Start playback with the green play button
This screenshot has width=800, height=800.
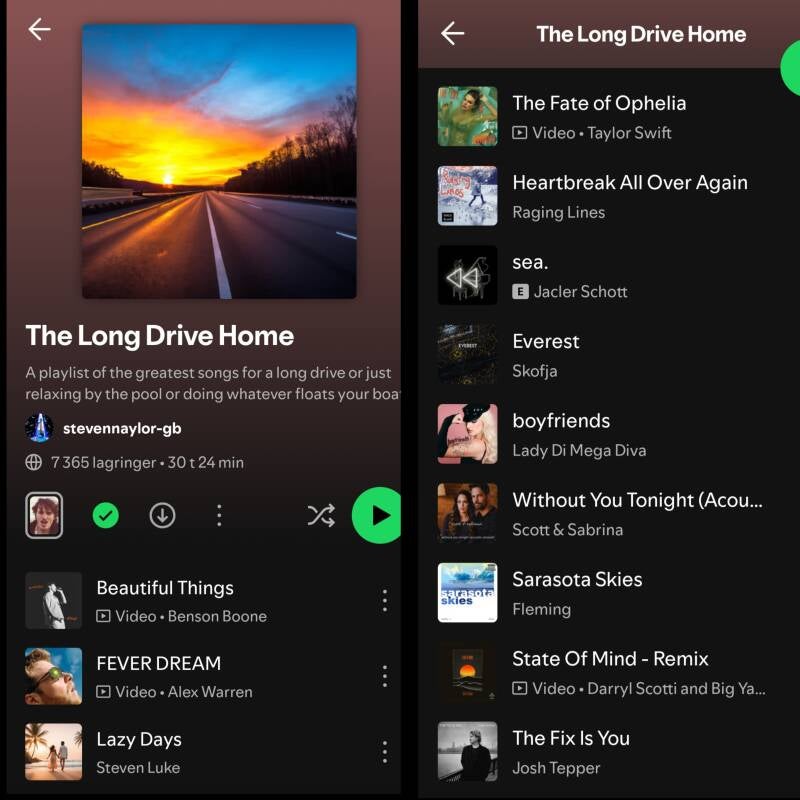coord(377,515)
